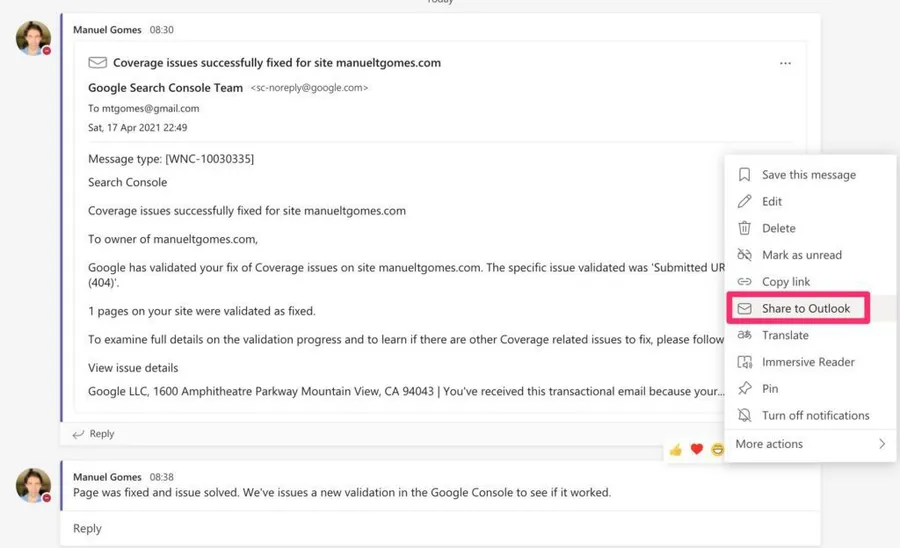React with the laughing face emoji

click(717, 450)
